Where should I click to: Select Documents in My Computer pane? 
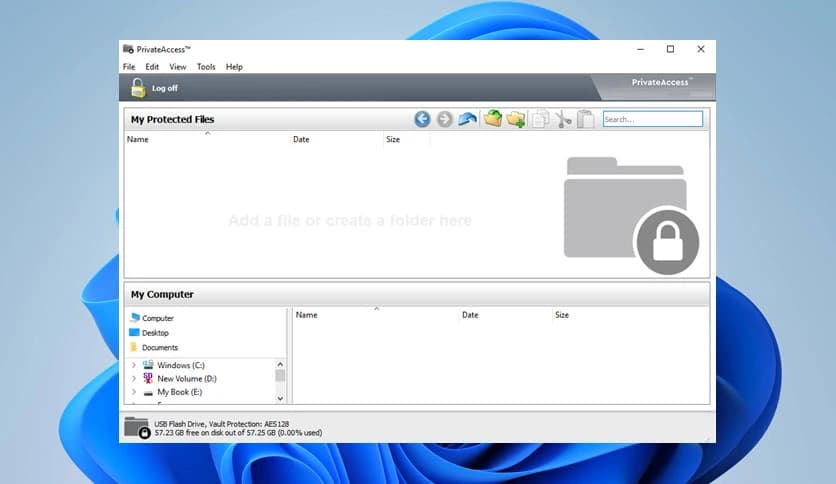click(x=160, y=348)
